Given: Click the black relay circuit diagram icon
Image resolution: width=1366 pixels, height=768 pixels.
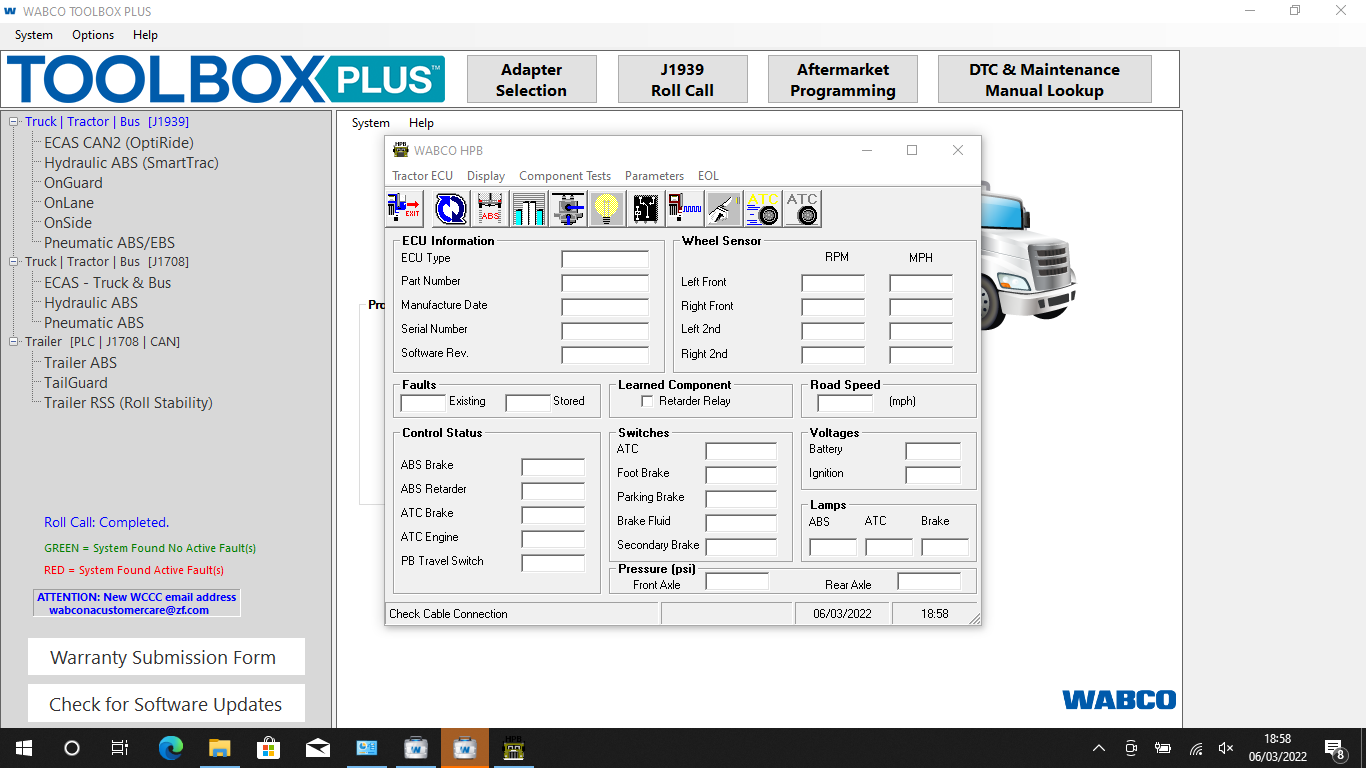Looking at the screenshot, I should 646,209.
